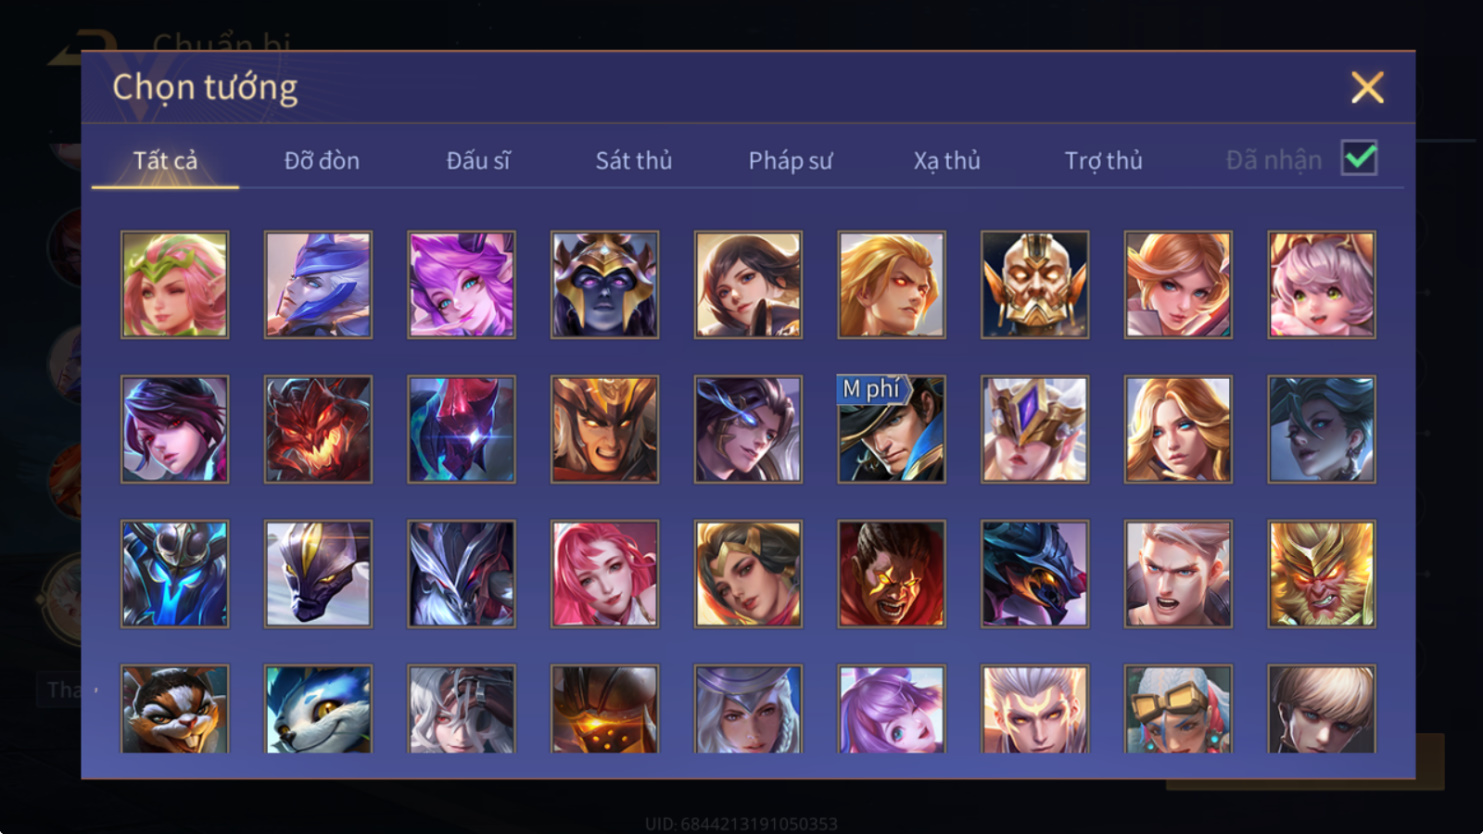Select the golden masked bald hero portrait

[1035, 285]
